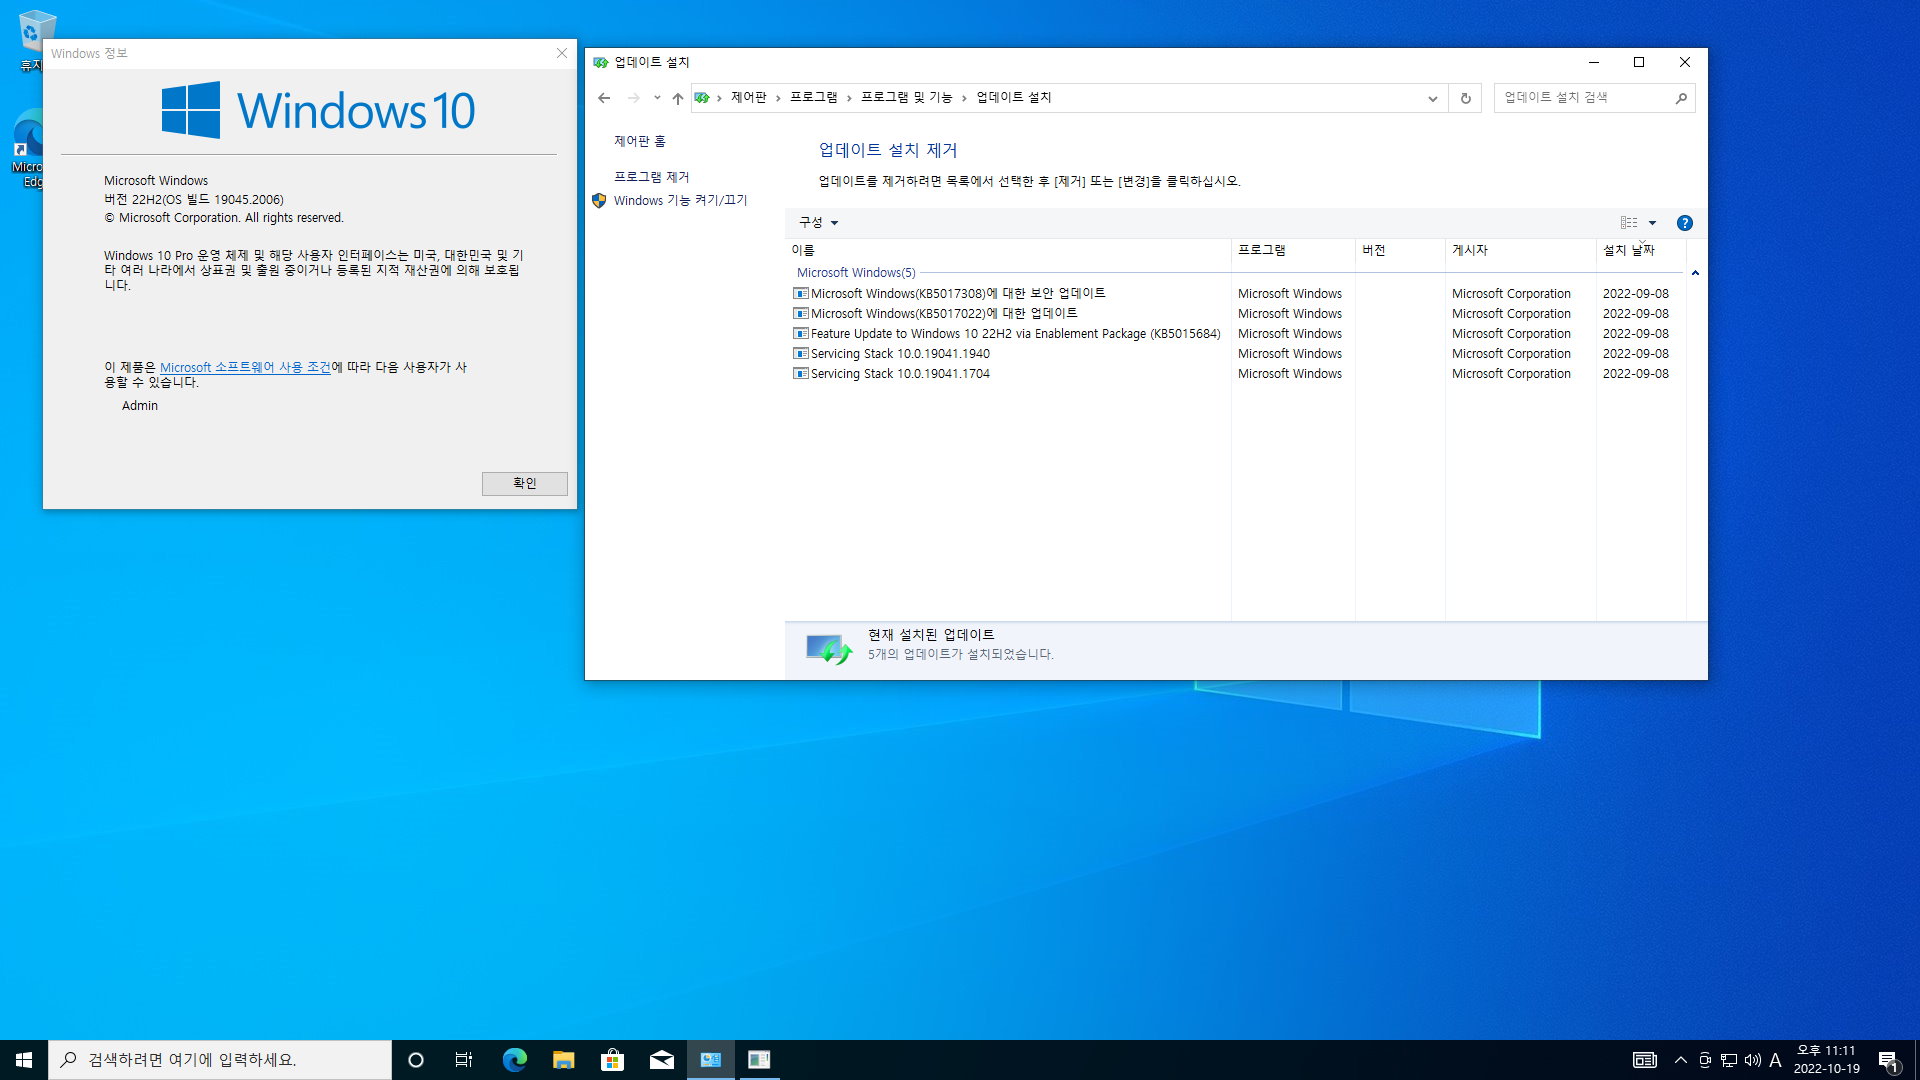Screen dimensions: 1920x1080
Task: Click the Forward navigation arrow
Action: tap(633, 98)
